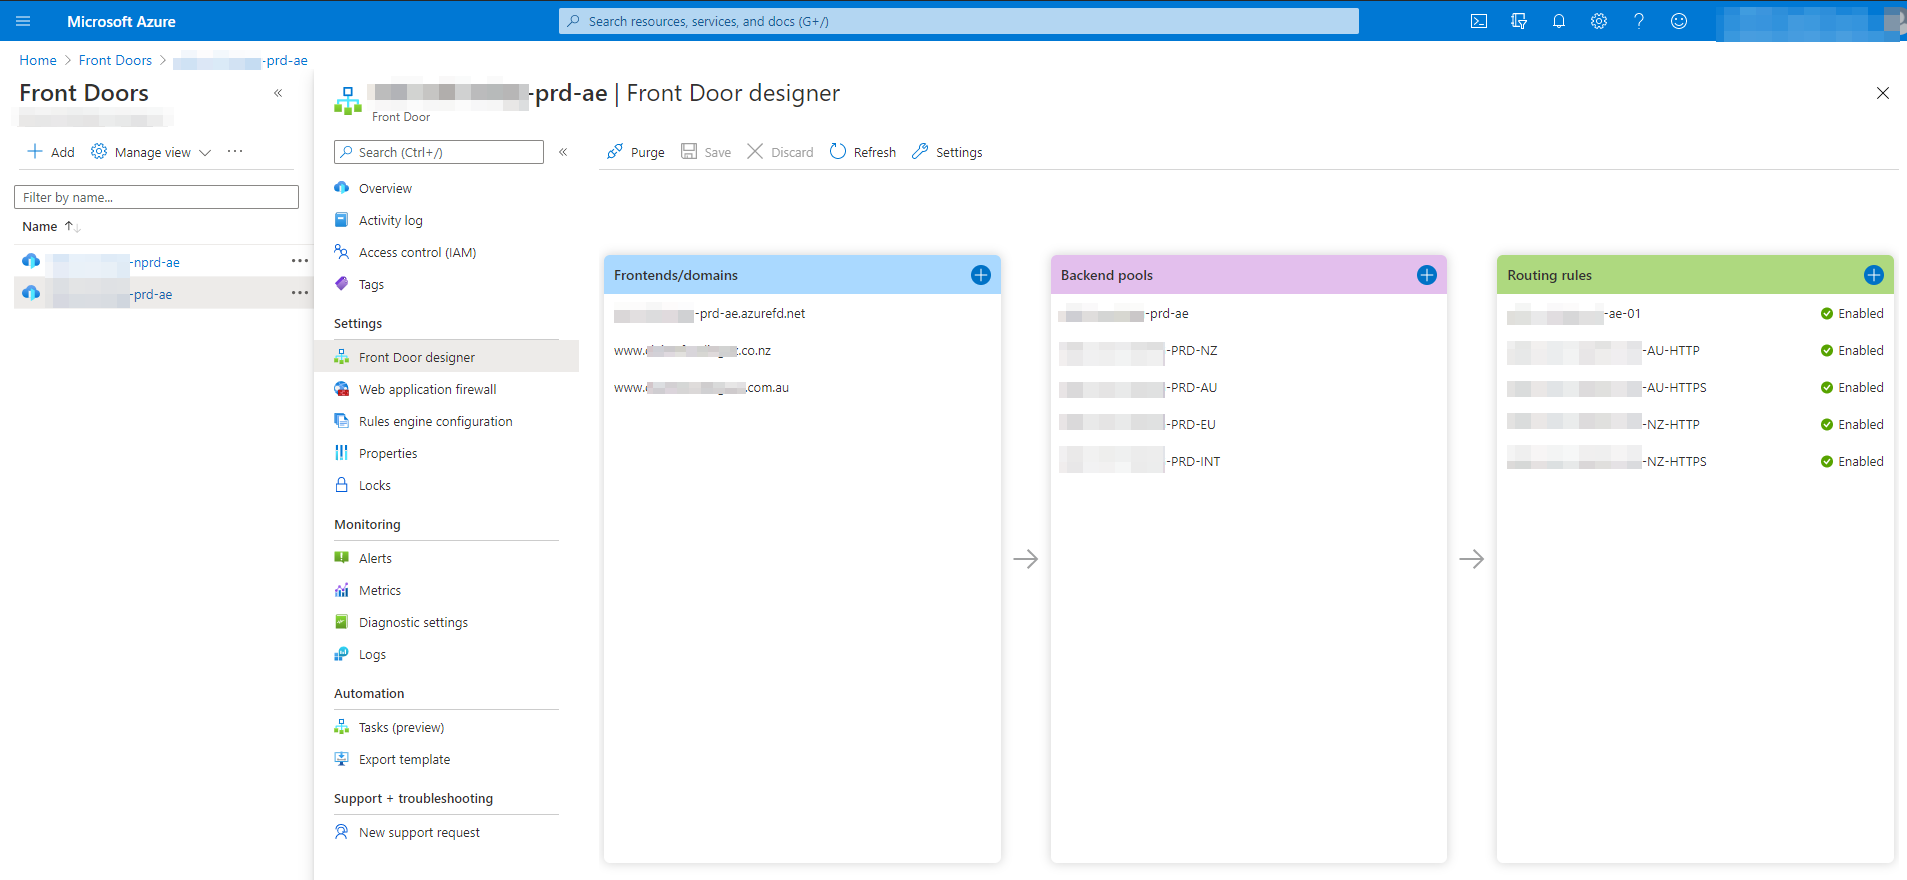Image resolution: width=1907 pixels, height=880 pixels.
Task: Open Alerts under Monitoring
Action: pyautogui.click(x=375, y=558)
